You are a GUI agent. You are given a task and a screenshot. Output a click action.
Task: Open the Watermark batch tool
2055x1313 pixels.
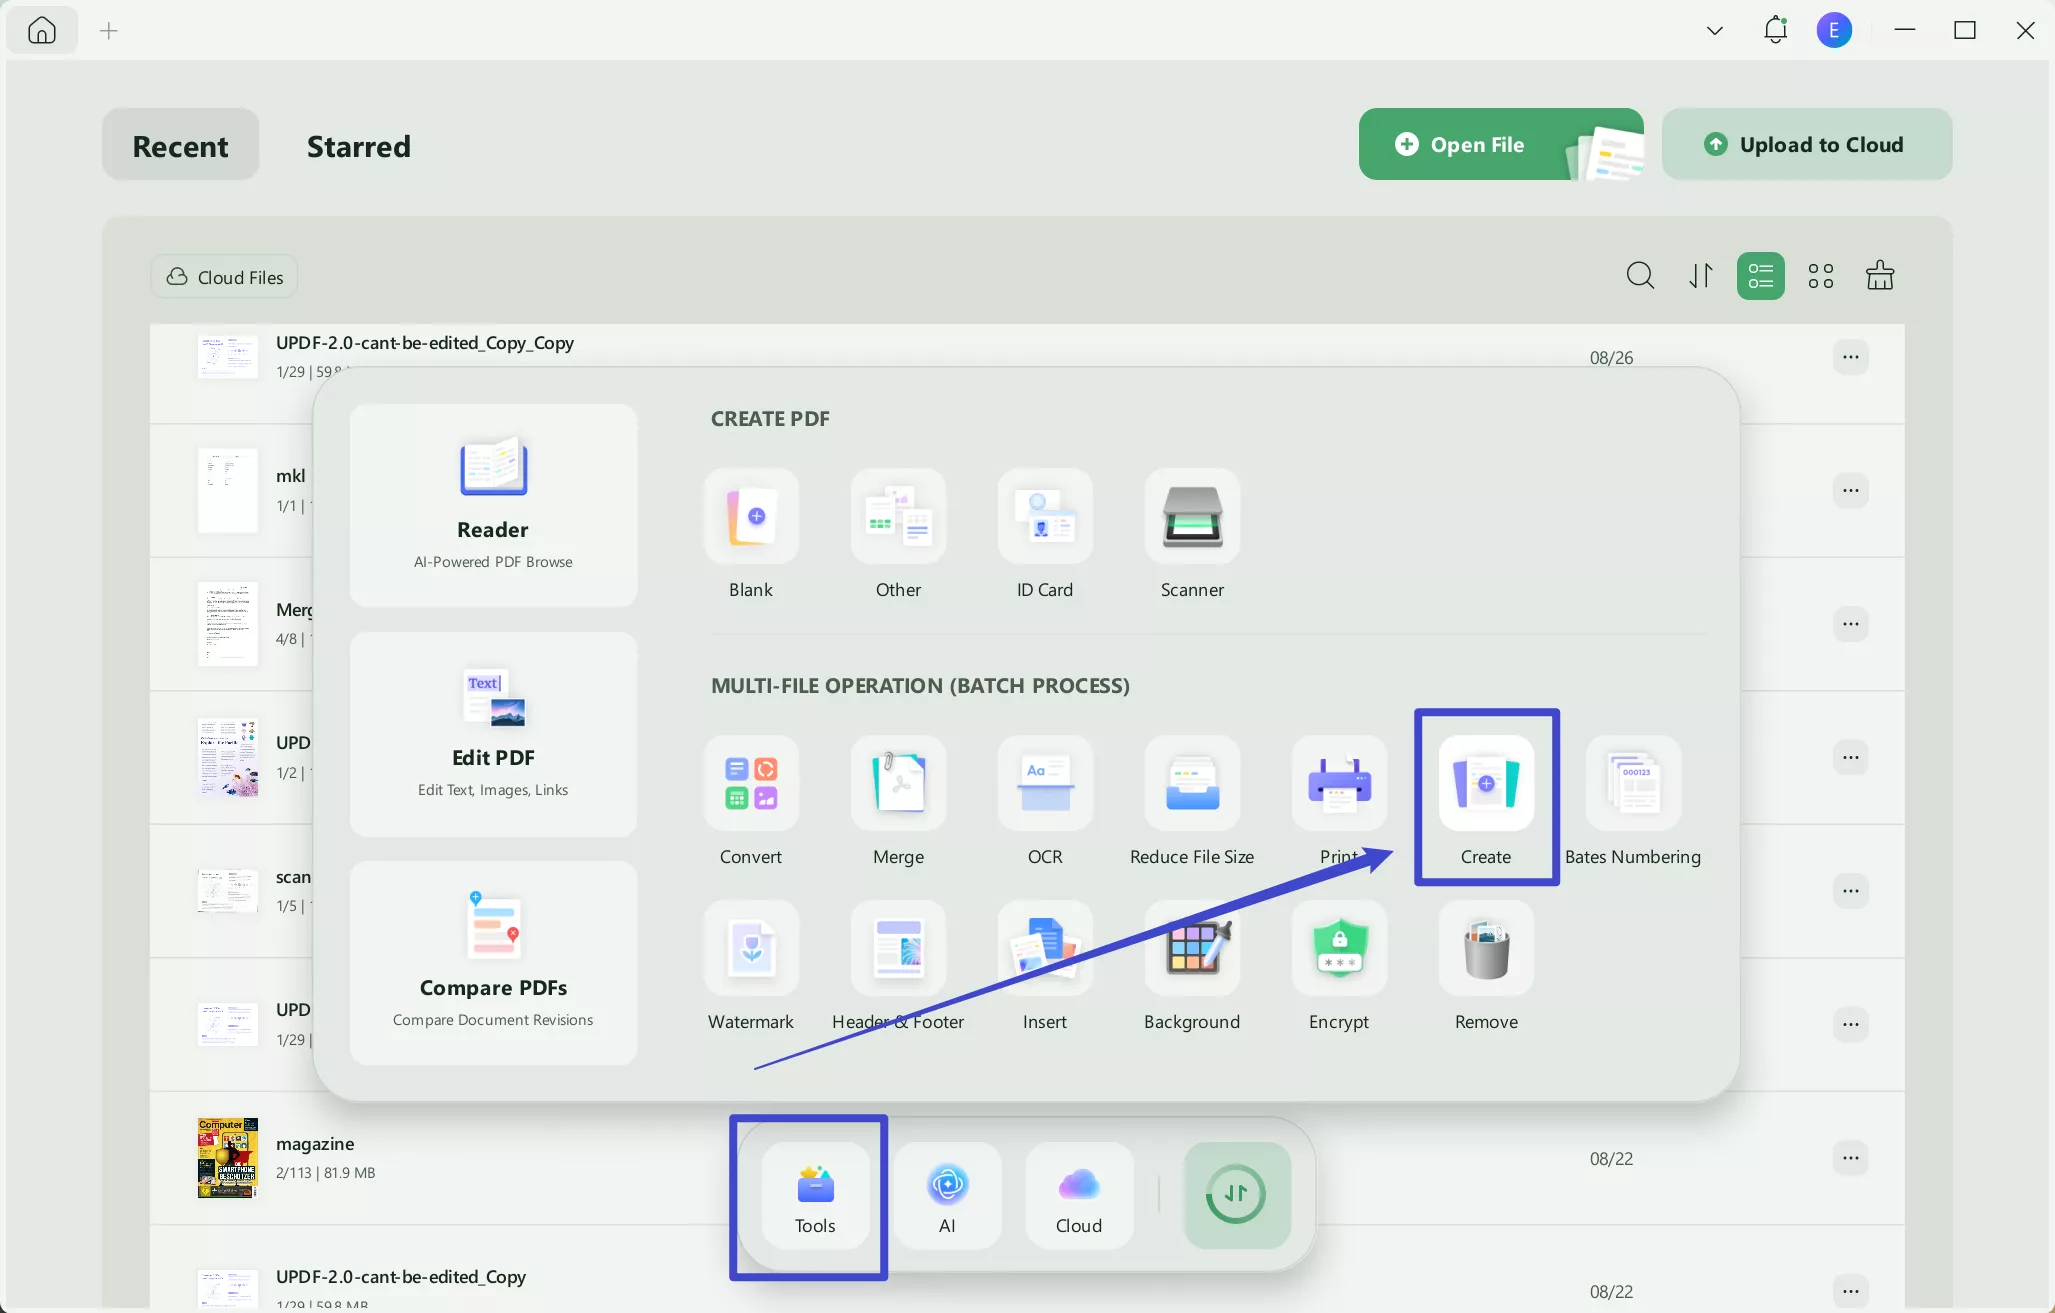751,949
